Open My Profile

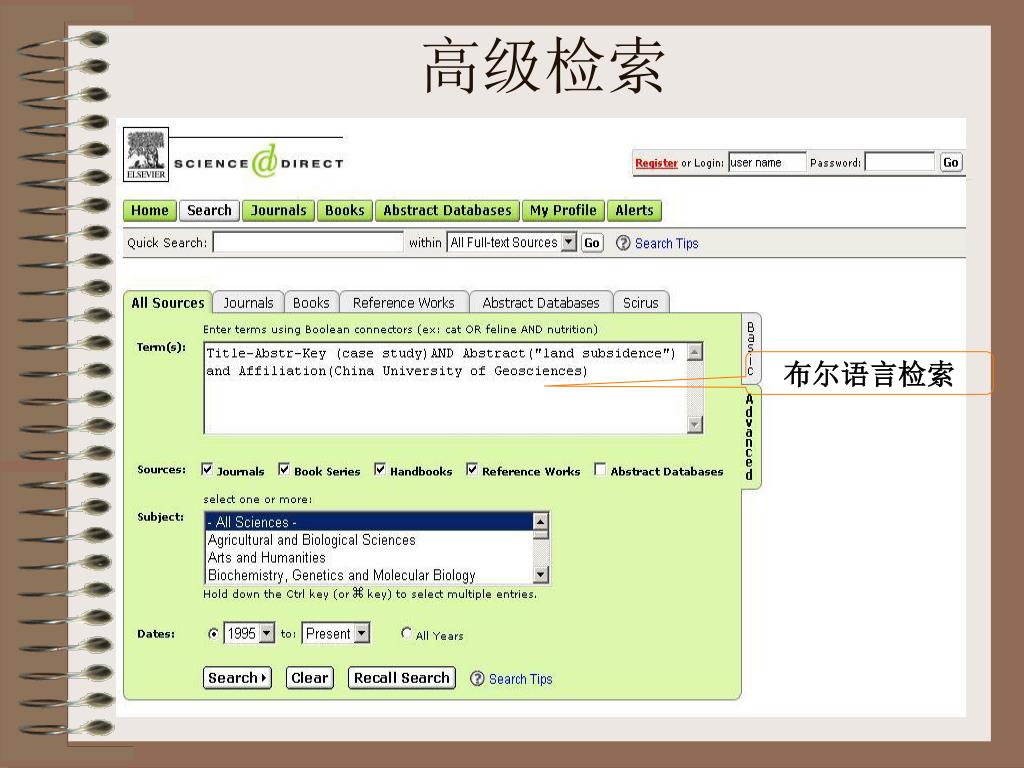pyautogui.click(x=563, y=210)
